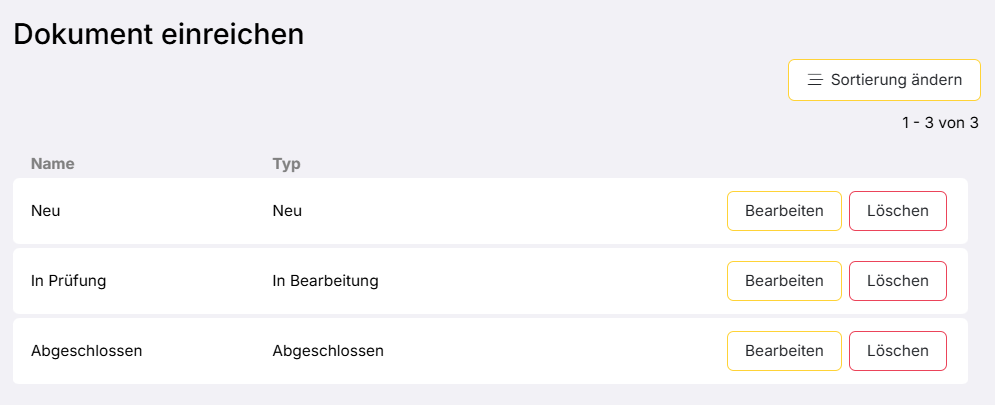Open Bearbeiten for In Prüfung row

[784, 281]
